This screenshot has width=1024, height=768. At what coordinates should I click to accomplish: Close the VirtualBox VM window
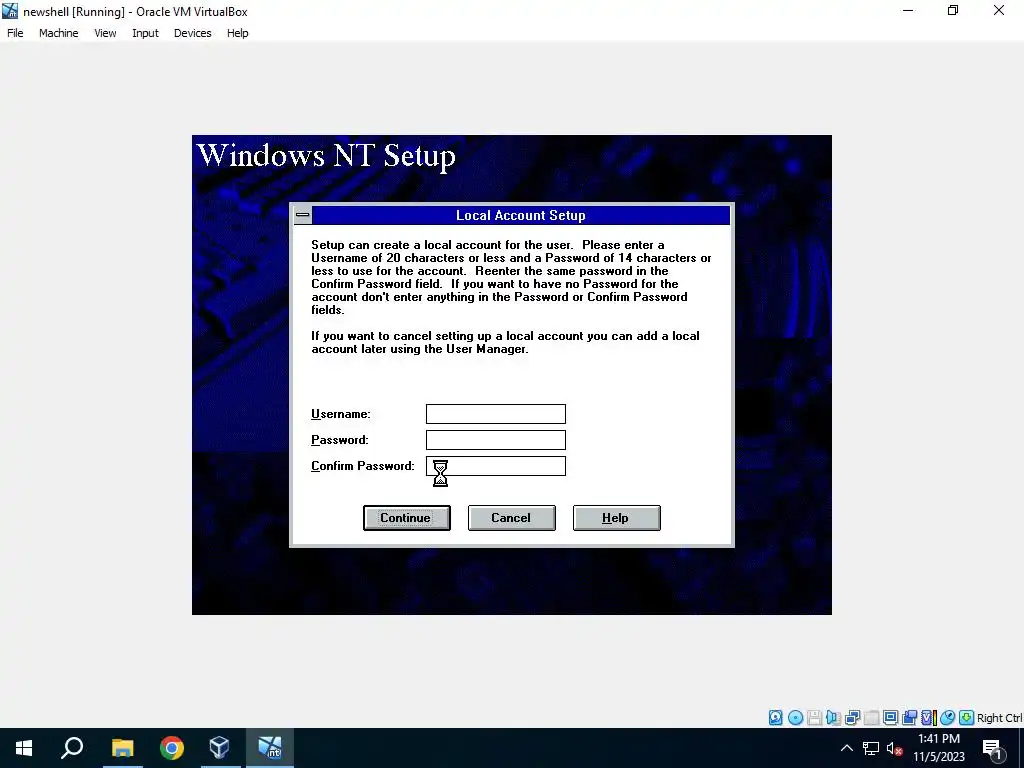pos(999,10)
